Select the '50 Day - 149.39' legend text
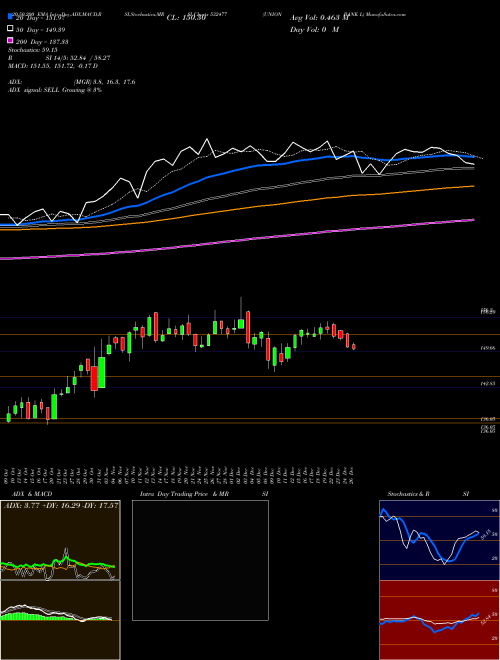Image resolution: width=500 pixels, height=660 pixels. 41,30
